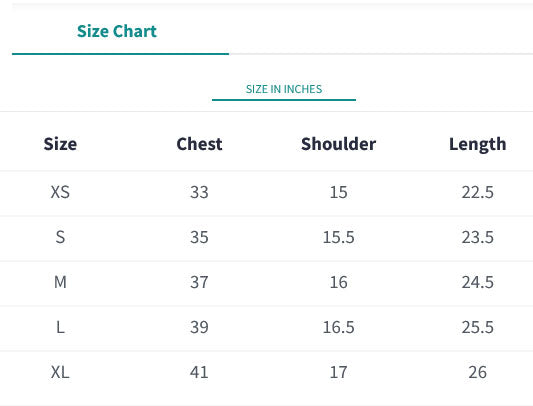Open the Size Chart tab
This screenshot has height=406, width=533.
coord(117,31)
